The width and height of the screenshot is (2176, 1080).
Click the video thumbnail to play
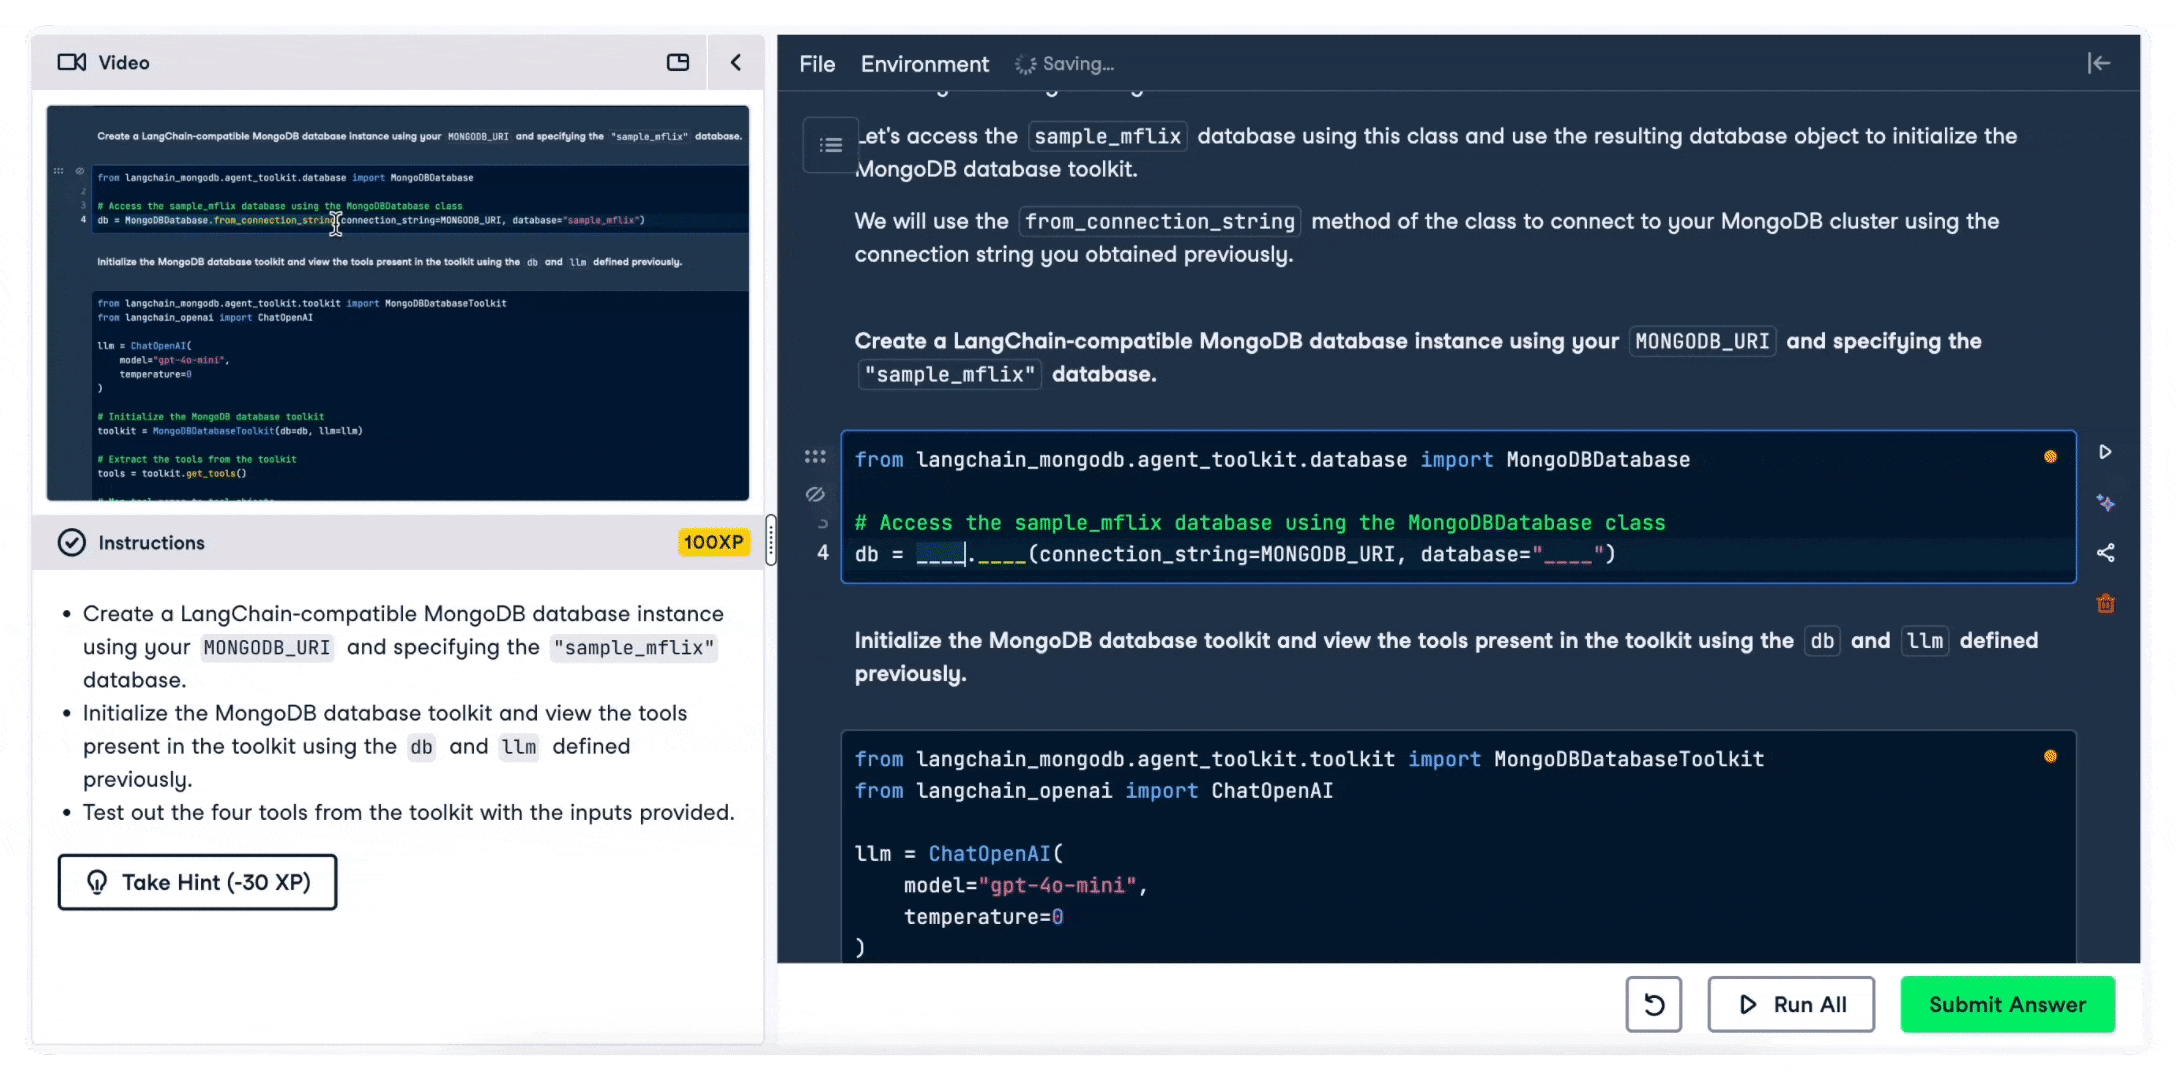397,303
